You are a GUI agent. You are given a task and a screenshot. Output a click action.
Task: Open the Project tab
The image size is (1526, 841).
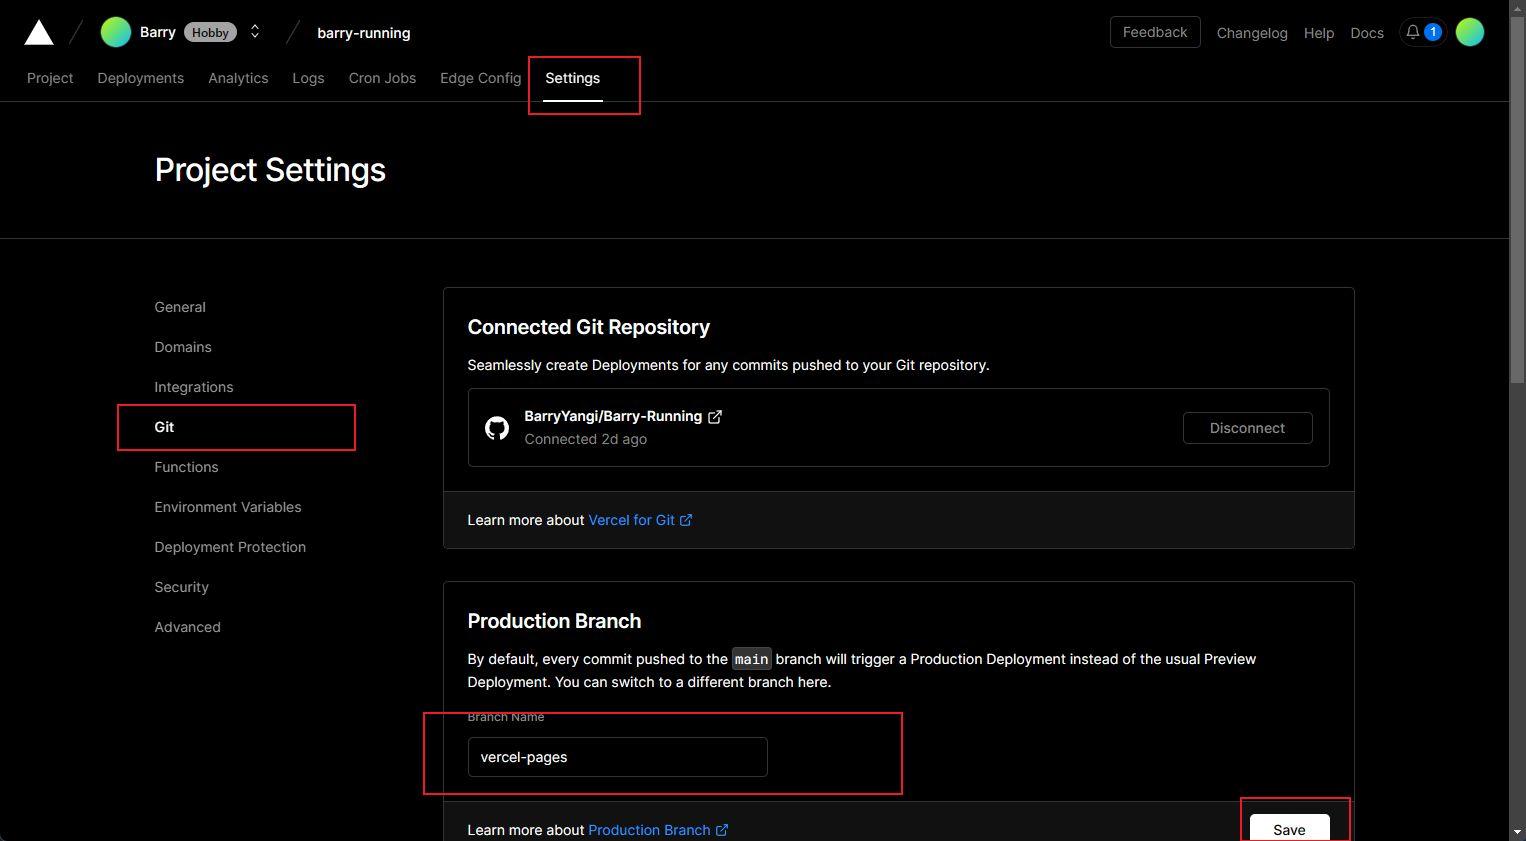point(50,78)
